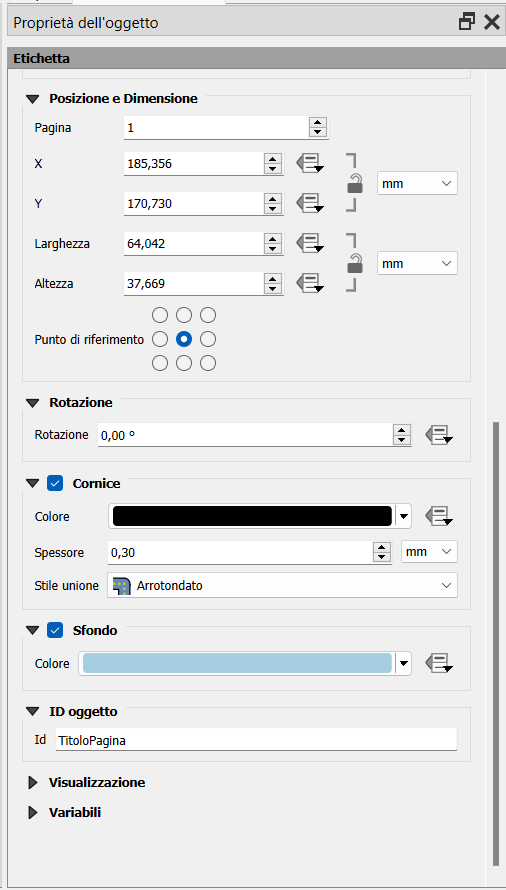Open data-defined override for Y position

point(310,203)
